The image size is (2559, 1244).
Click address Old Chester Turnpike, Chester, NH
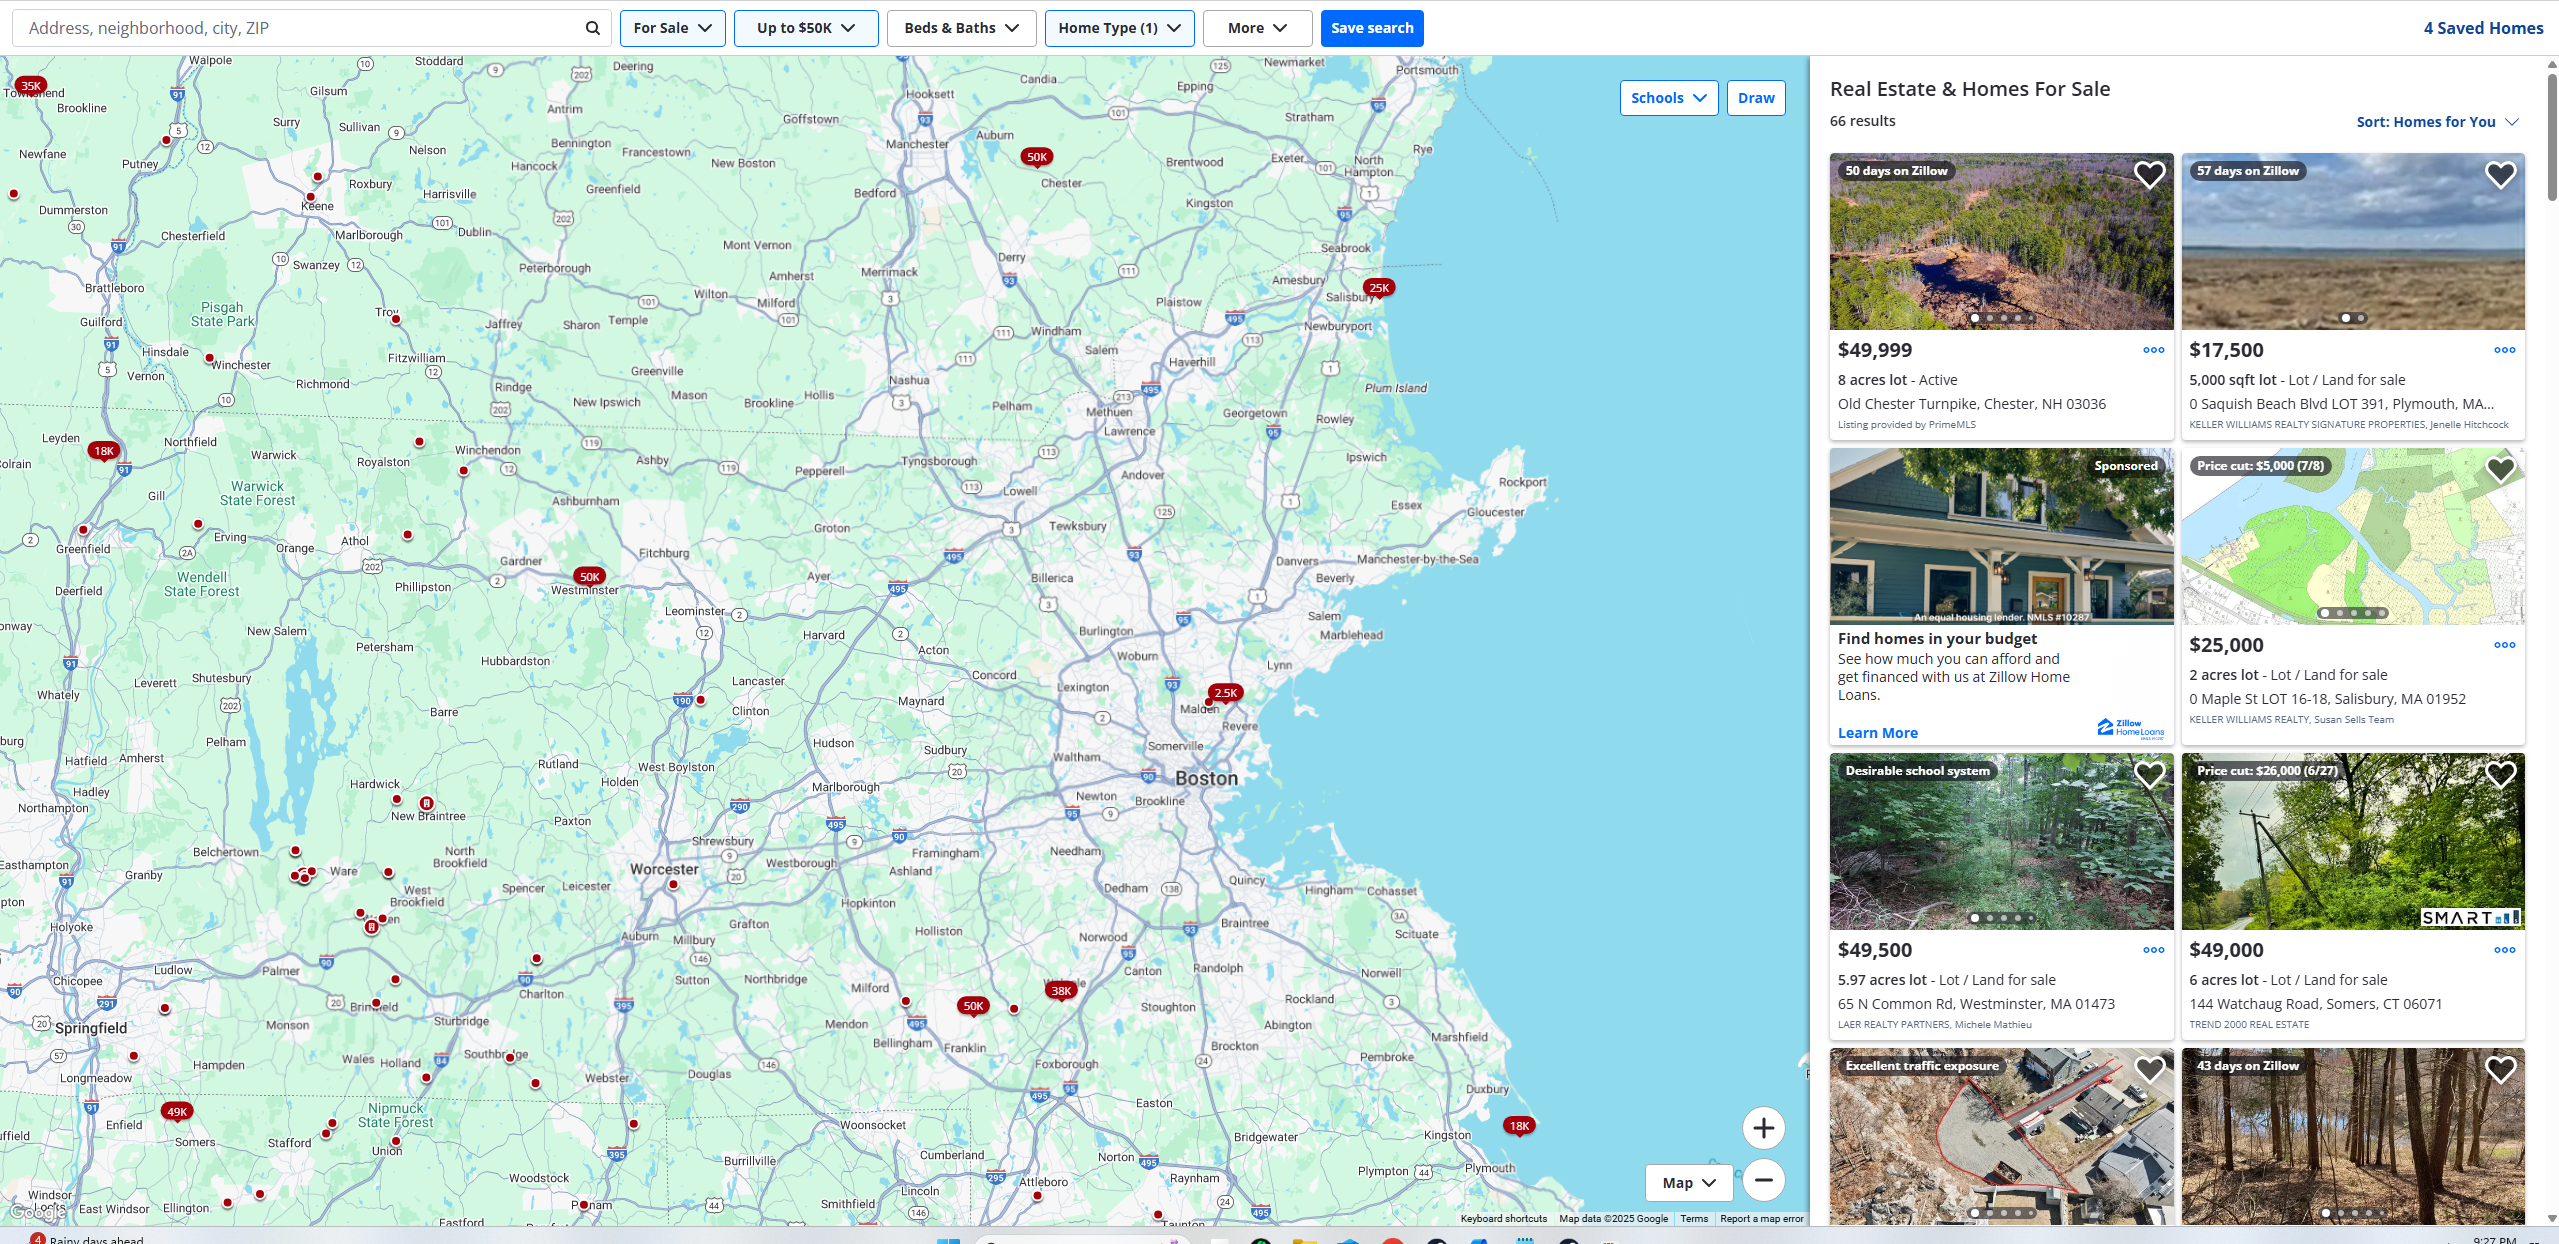pyautogui.click(x=1971, y=404)
